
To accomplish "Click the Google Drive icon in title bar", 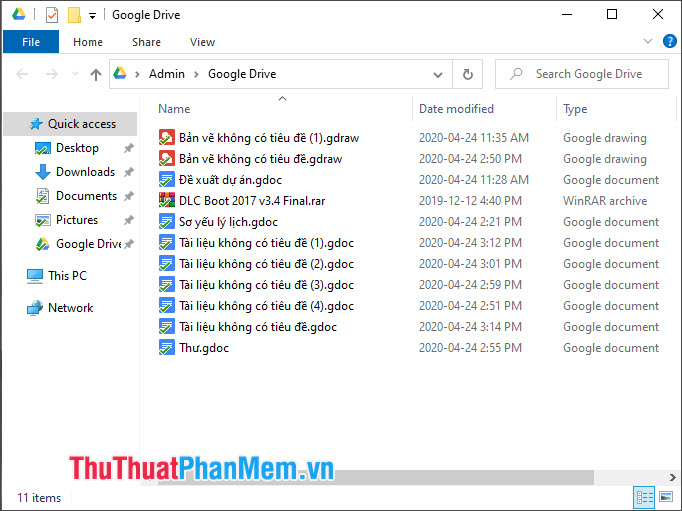I will pos(18,15).
